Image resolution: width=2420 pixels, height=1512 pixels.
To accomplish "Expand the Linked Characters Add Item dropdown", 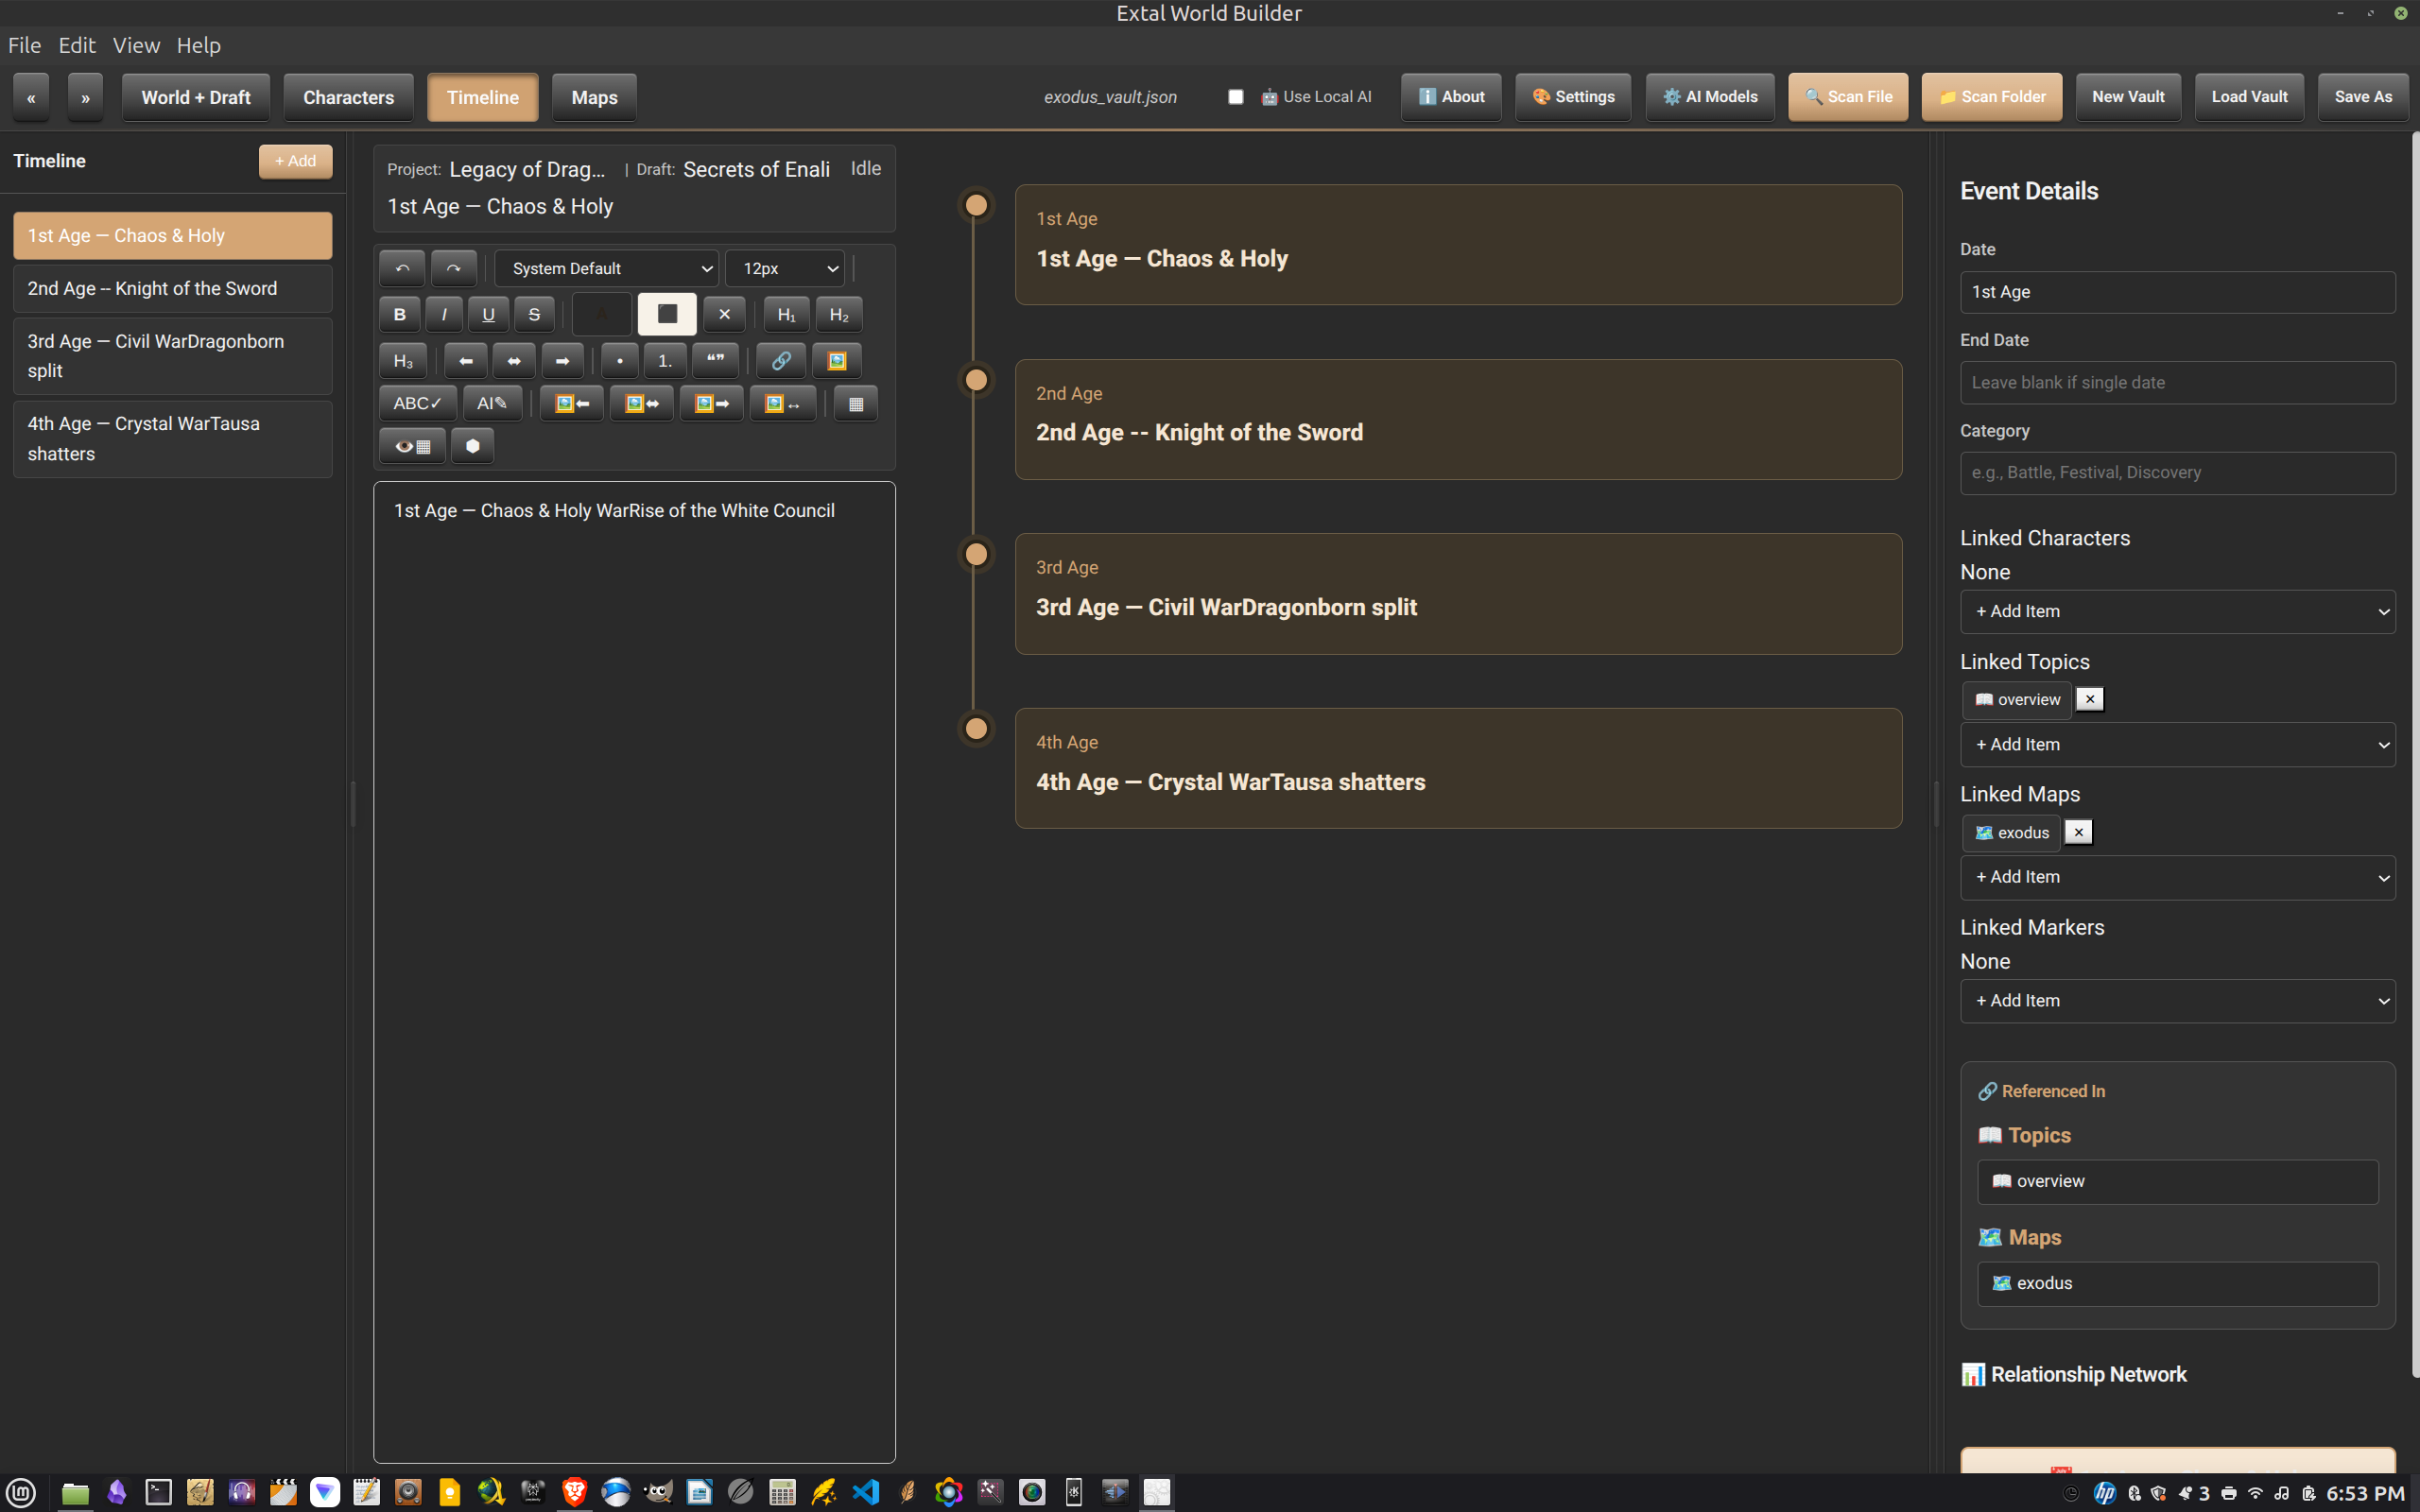I will click(2177, 612).
